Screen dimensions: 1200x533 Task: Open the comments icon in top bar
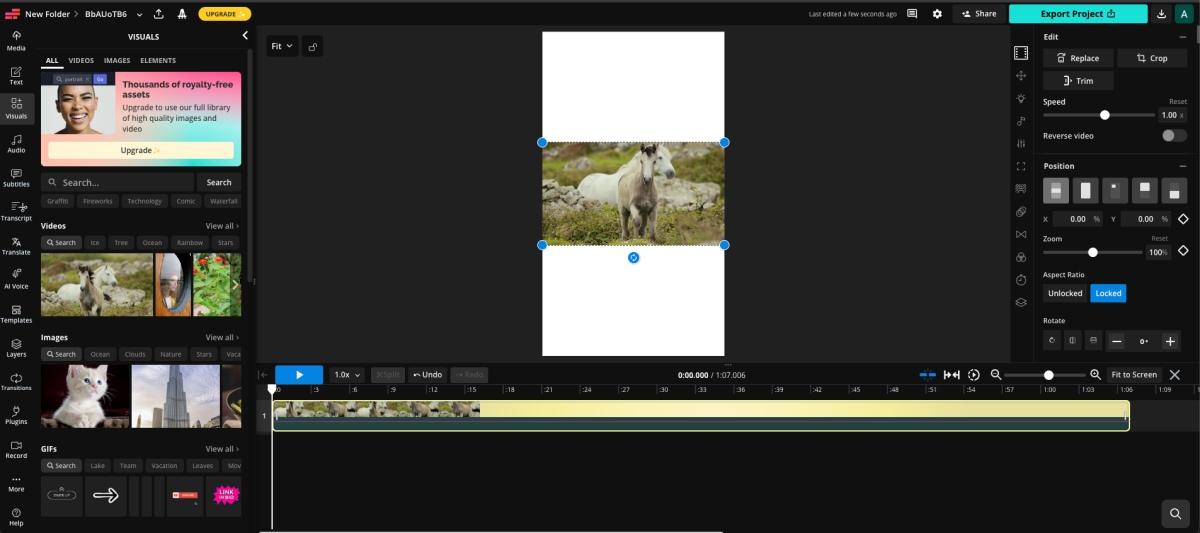pos(912,14)
